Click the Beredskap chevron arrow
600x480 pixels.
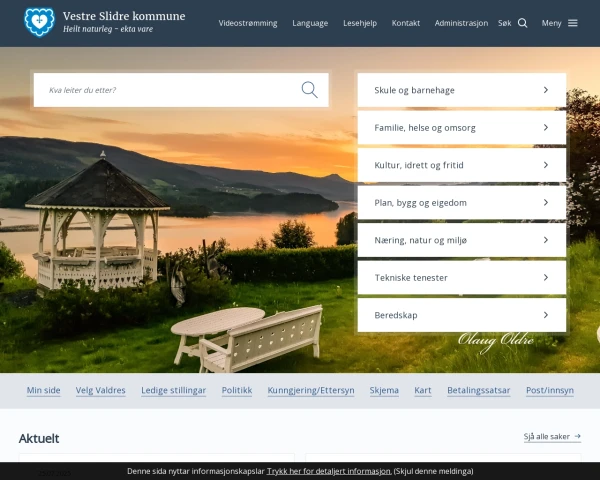pyautogui.click(x=546, y=315)
